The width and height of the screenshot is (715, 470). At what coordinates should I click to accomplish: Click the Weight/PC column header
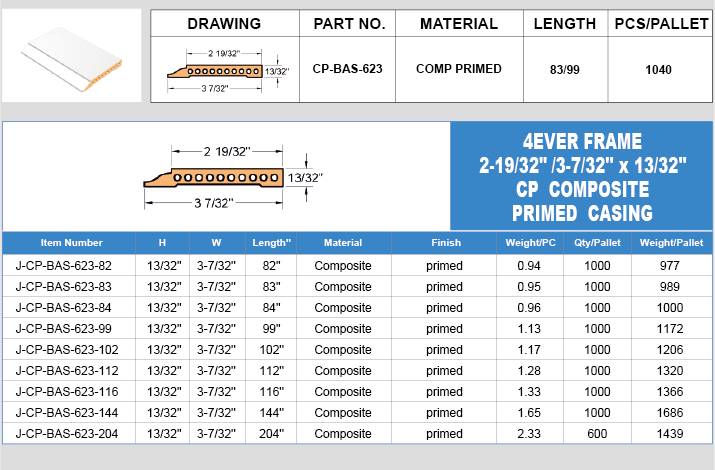point(530,243)
